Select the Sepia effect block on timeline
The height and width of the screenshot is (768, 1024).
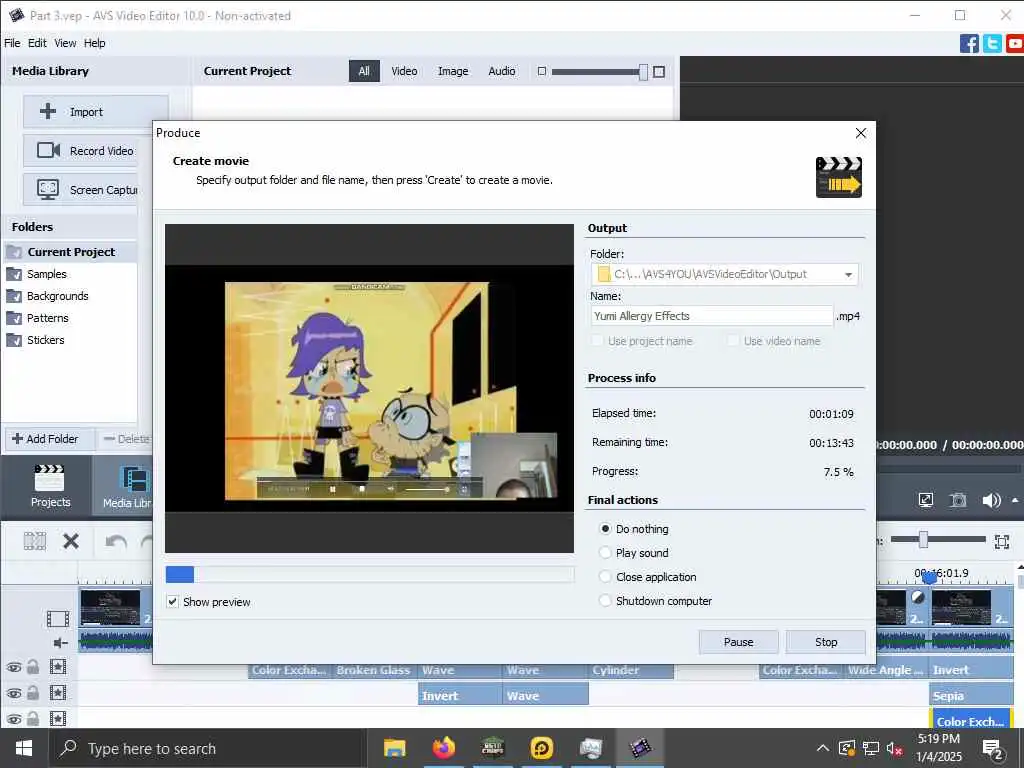coord(971,696)
